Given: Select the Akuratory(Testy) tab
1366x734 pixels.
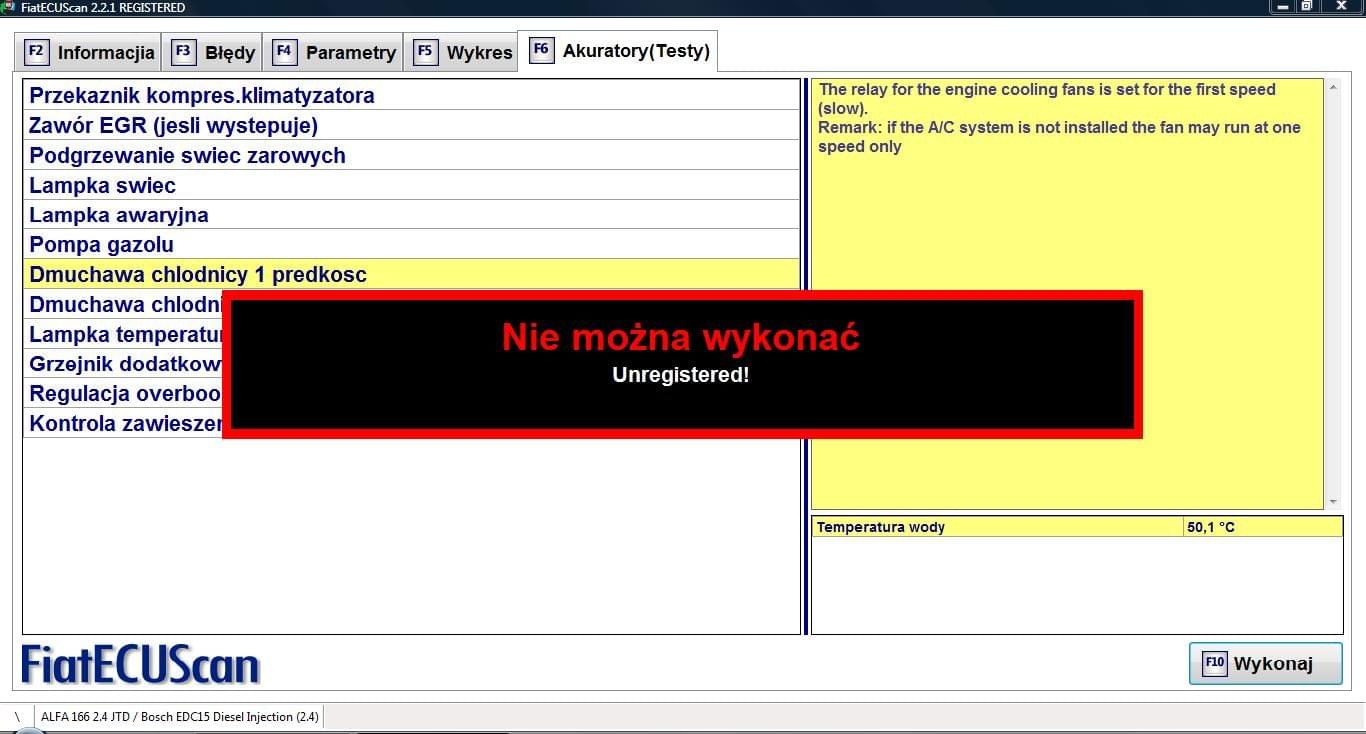Looking at the screenshot, I should 618,50.
